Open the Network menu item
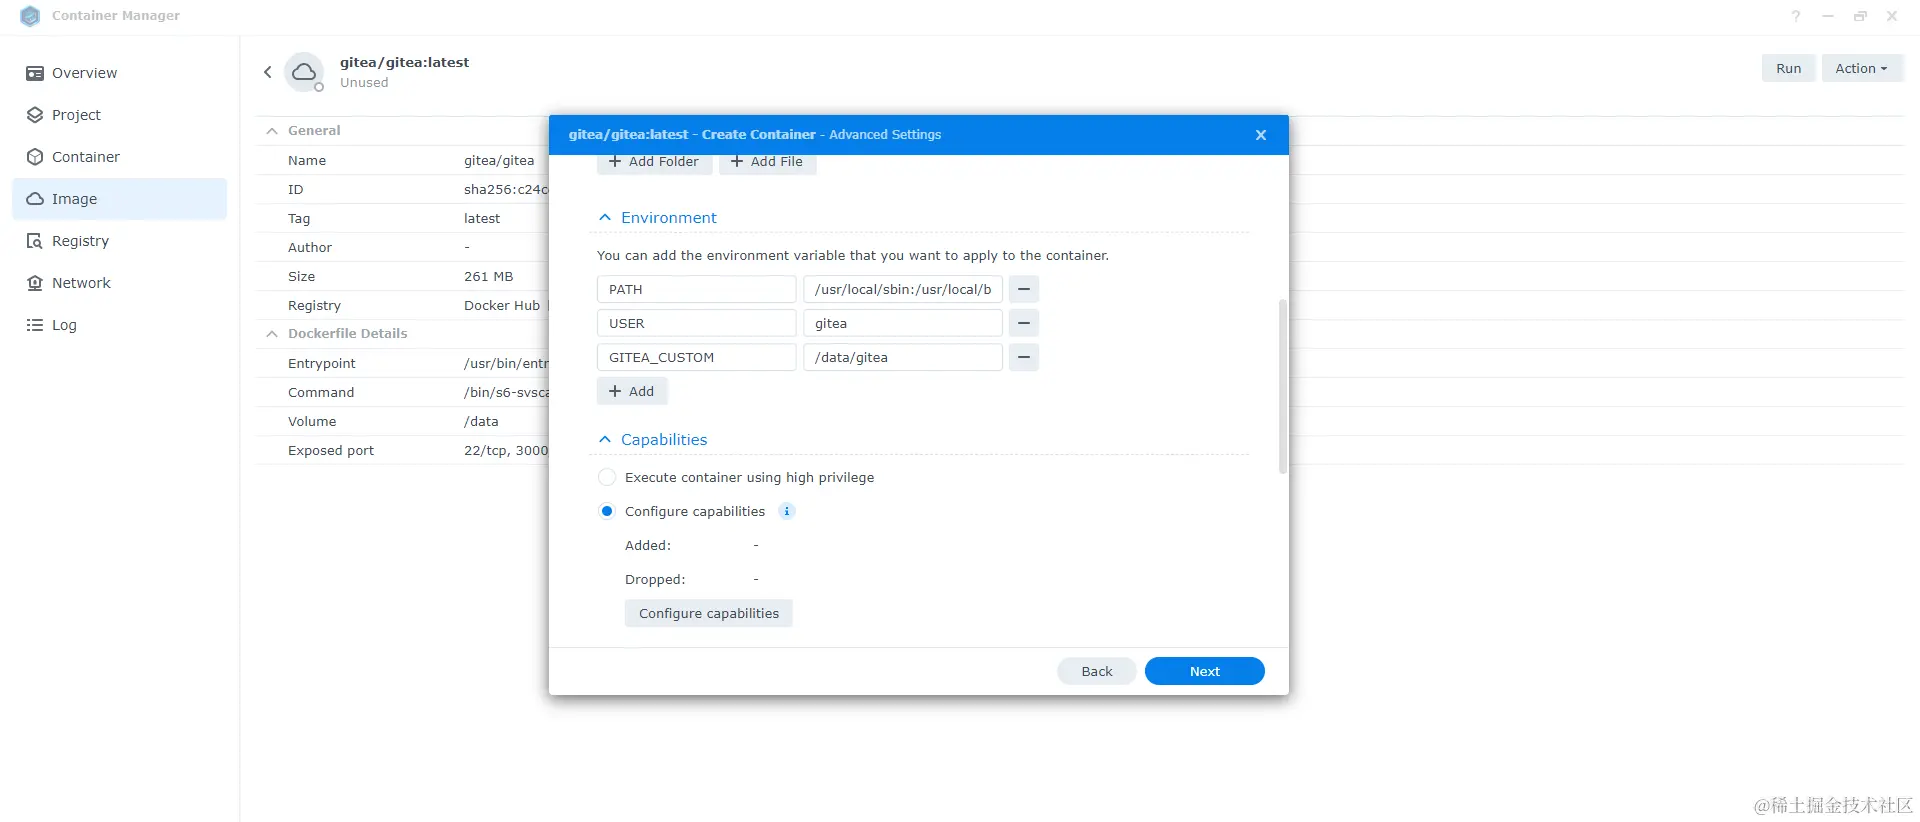The height and width of the screenshot is (822, 1920). [119, 283]
